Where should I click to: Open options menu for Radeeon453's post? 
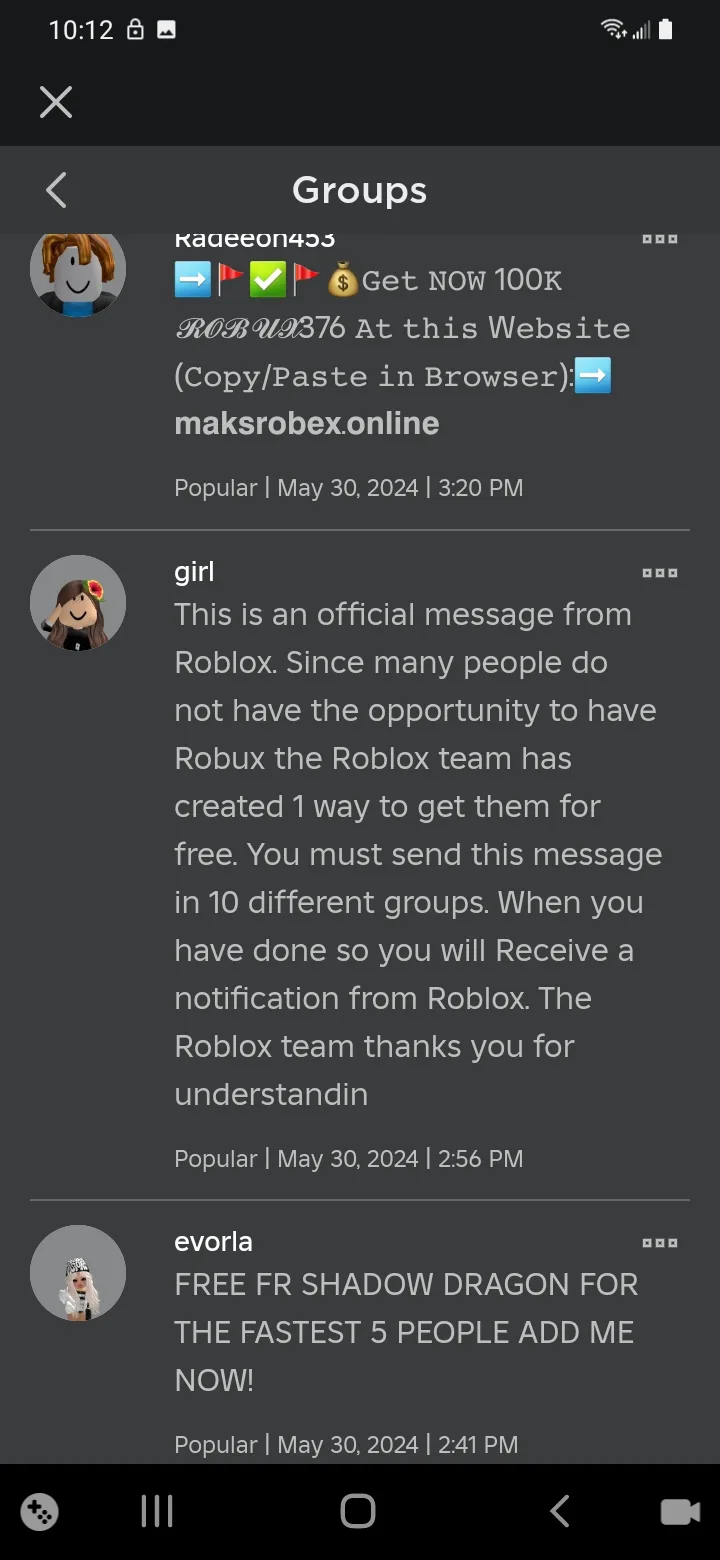click(x=660, y=240)
